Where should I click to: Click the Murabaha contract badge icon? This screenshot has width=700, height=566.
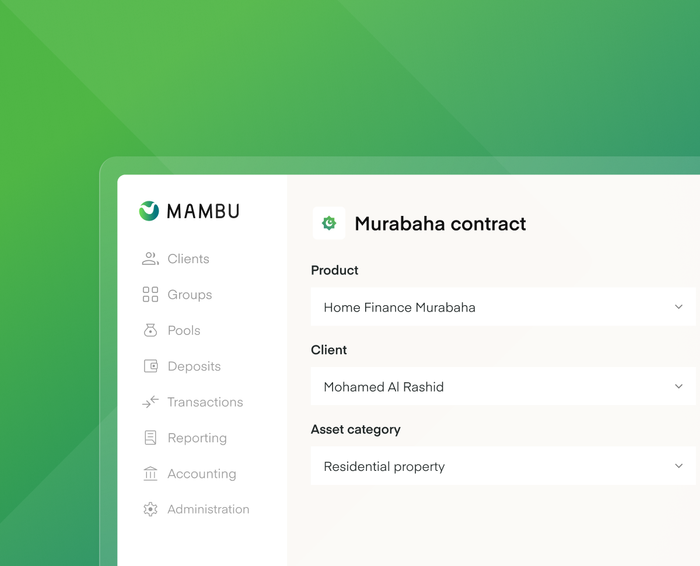[329, 223]
